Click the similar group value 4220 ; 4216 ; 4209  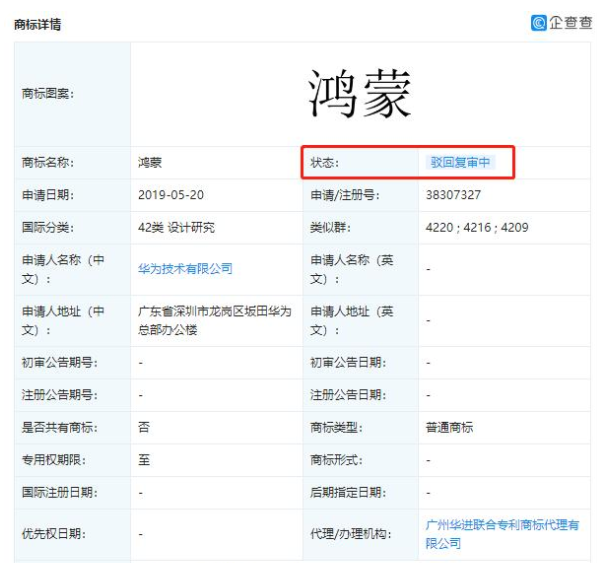(x=477, y=228)
